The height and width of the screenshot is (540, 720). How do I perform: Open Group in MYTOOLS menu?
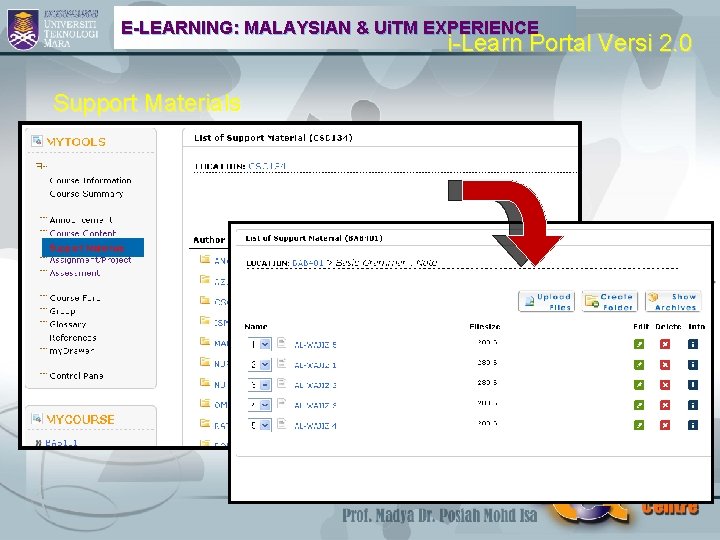(x=62, y=311)
